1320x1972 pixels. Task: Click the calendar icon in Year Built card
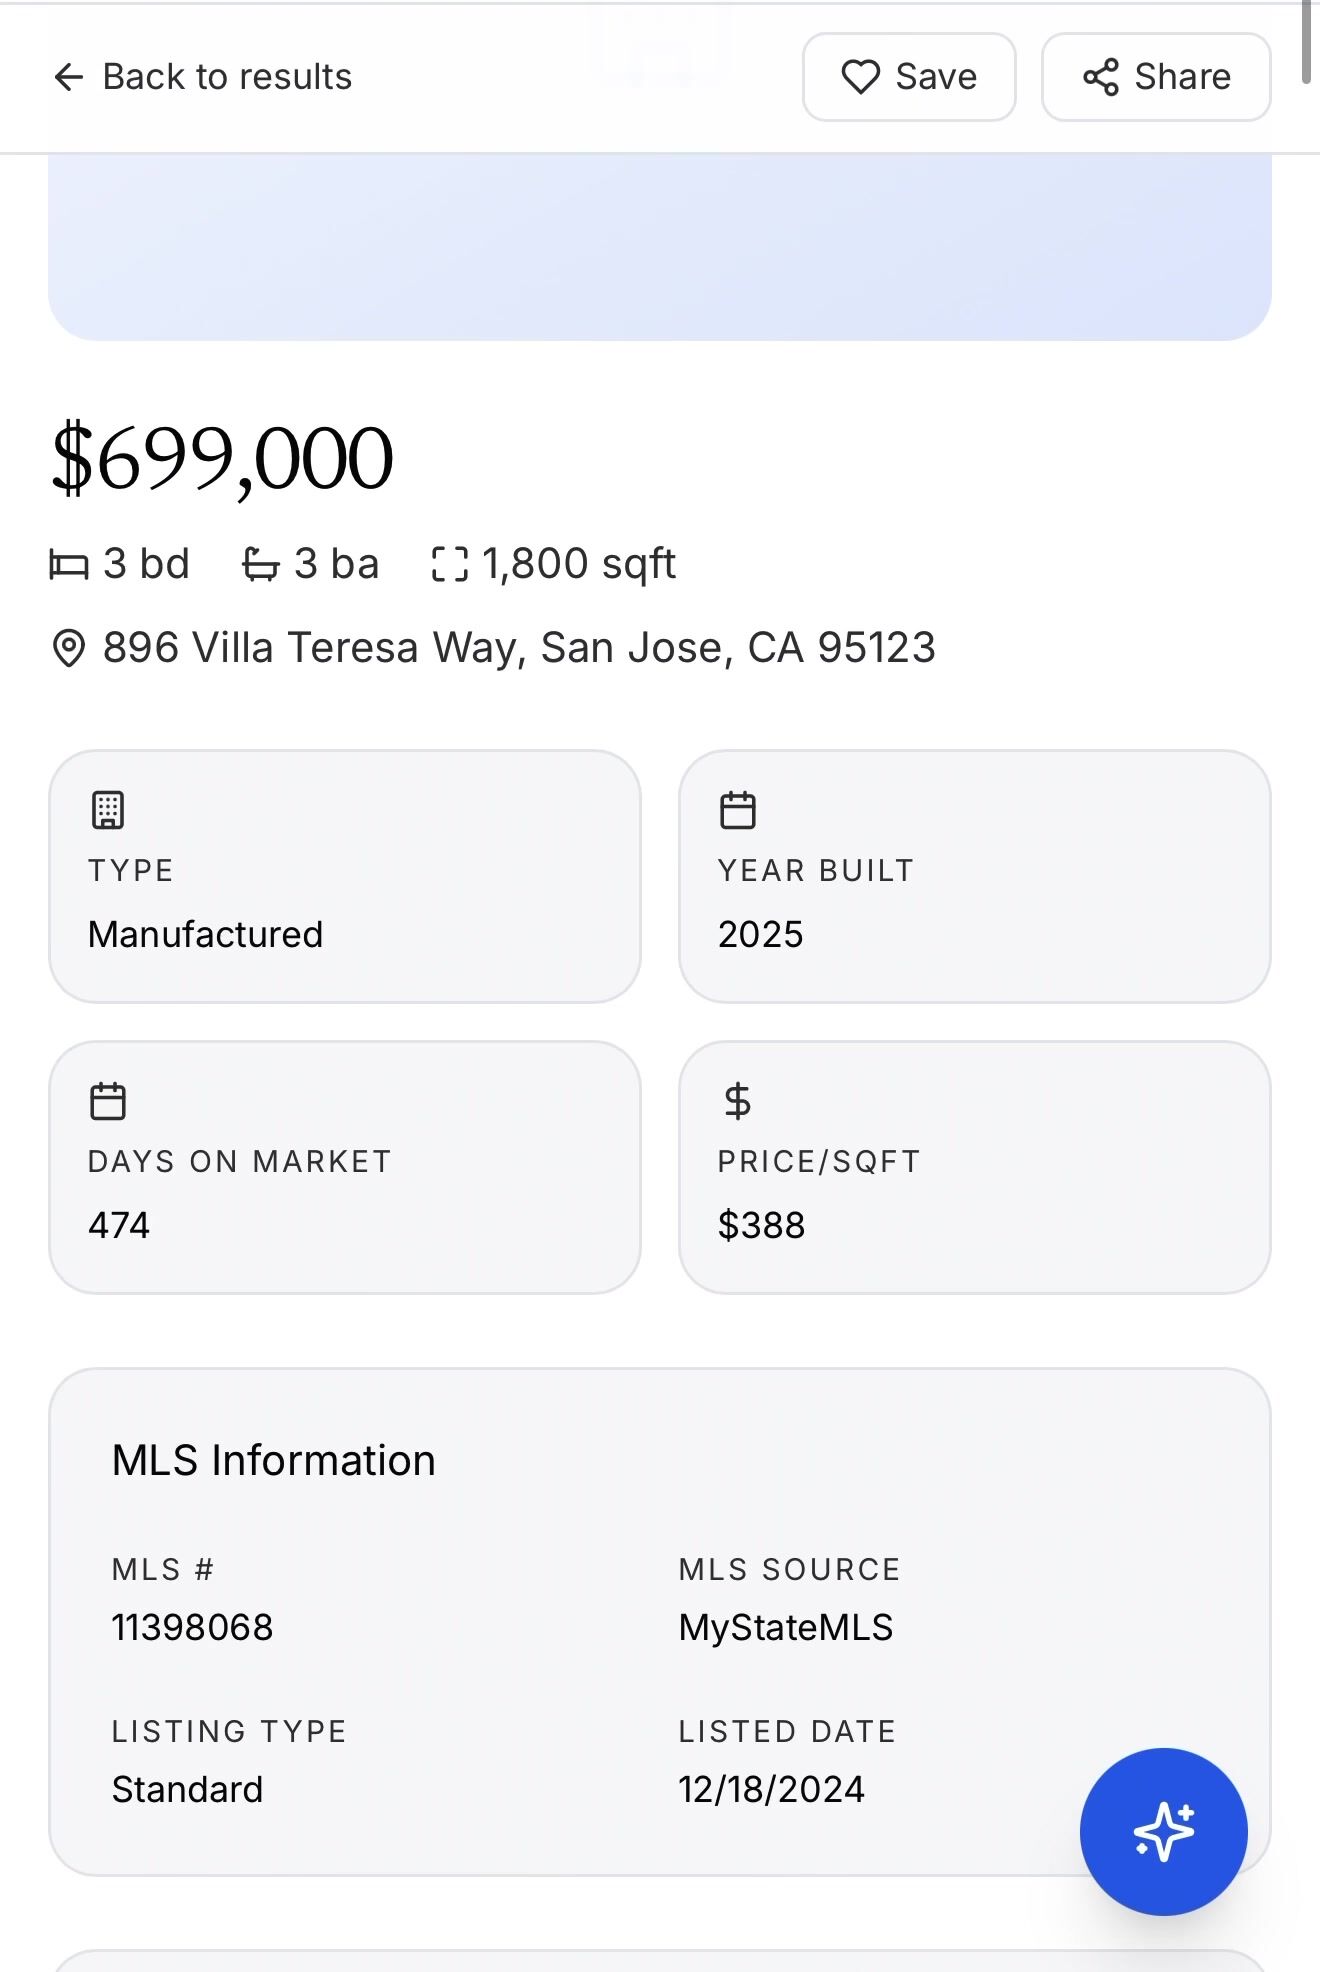tap(738, 810)
